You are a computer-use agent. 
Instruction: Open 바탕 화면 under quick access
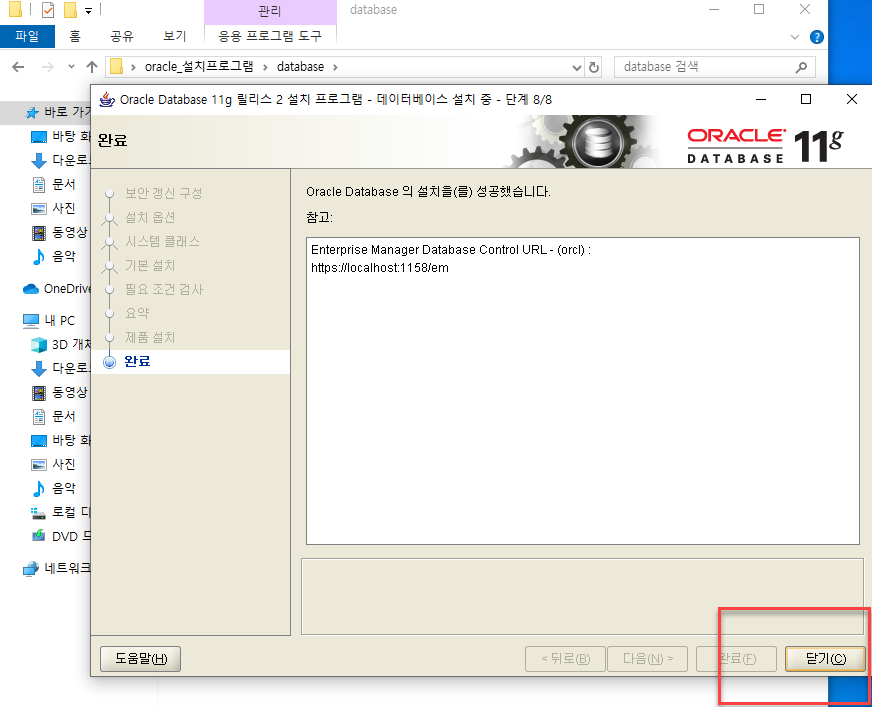coord(61,136)
